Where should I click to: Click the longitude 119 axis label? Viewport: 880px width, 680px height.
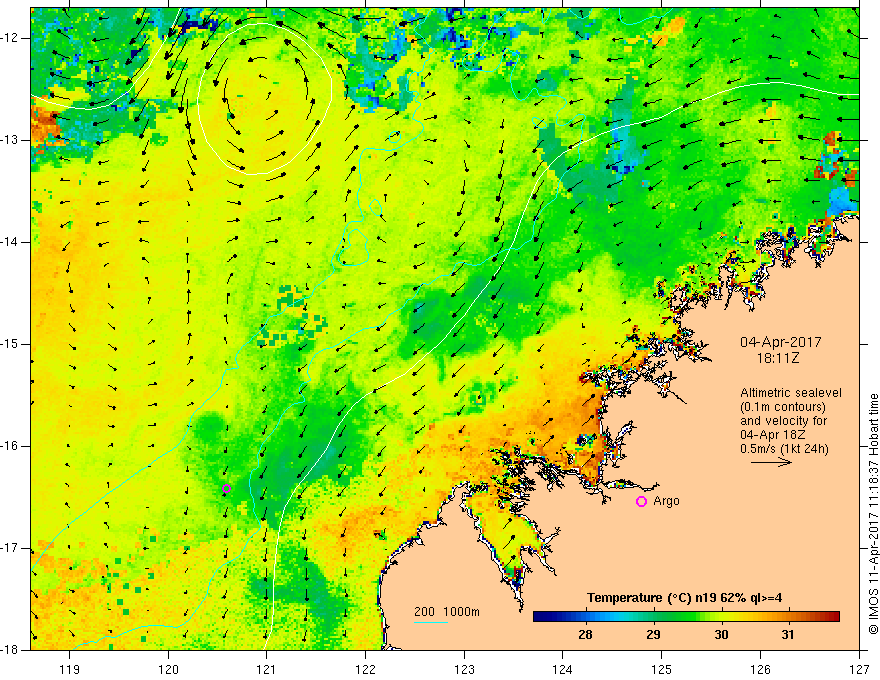[70, 669]
